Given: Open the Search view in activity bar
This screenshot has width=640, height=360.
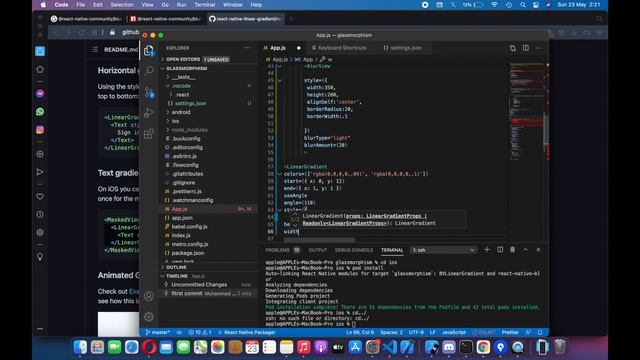Looking at the screenshot, I should [149, 71].
